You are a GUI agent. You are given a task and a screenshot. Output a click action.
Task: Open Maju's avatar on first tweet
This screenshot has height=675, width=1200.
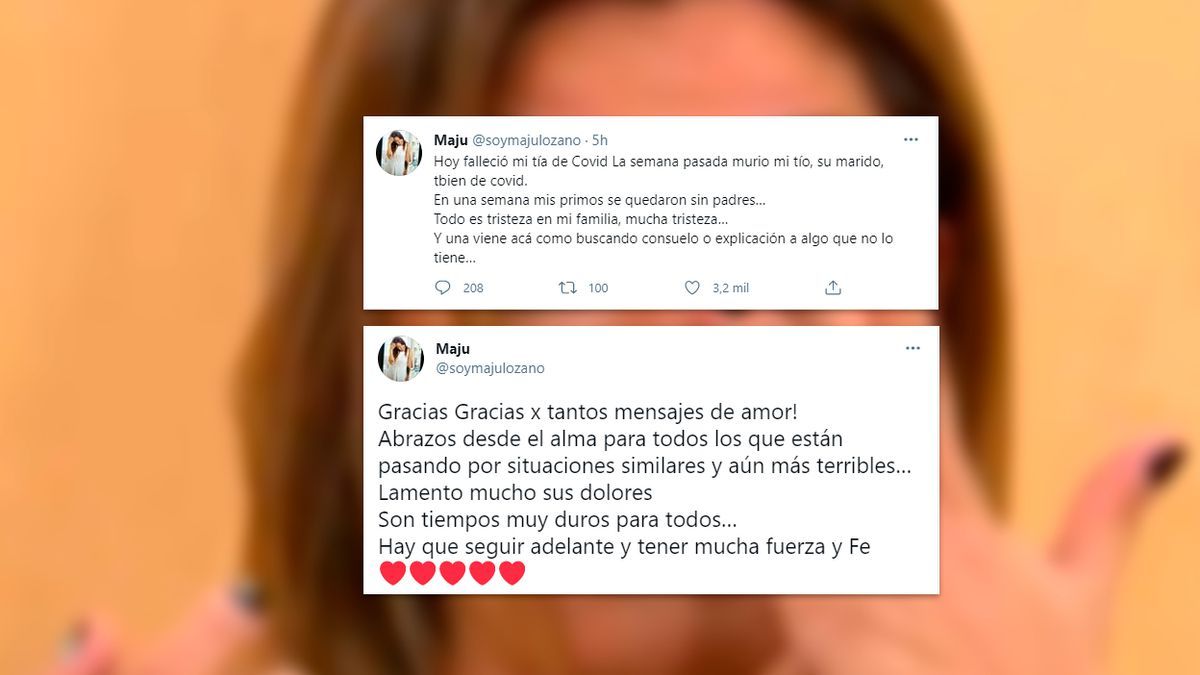[399, 153]
